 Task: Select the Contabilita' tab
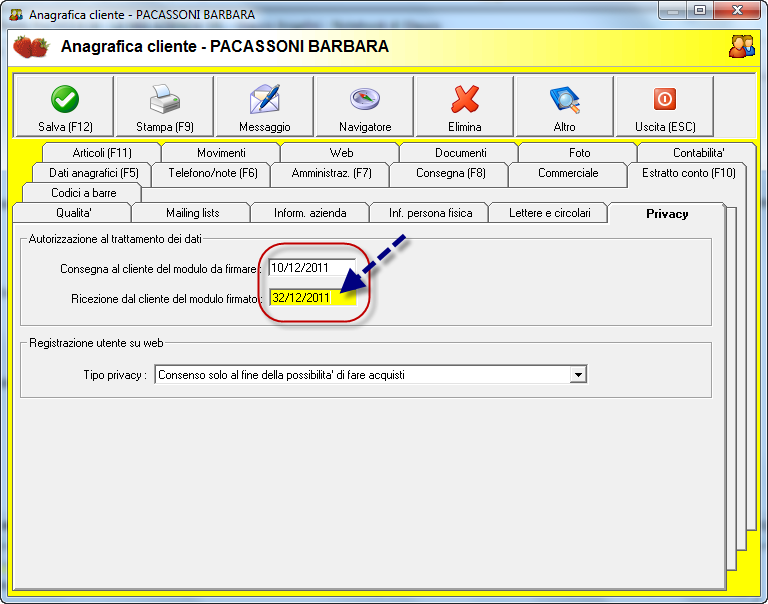pos(698,153)
